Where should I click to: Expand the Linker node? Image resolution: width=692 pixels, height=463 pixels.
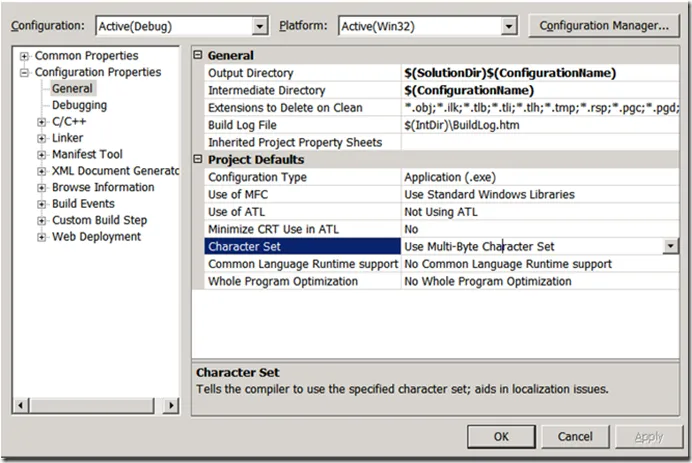42,138
